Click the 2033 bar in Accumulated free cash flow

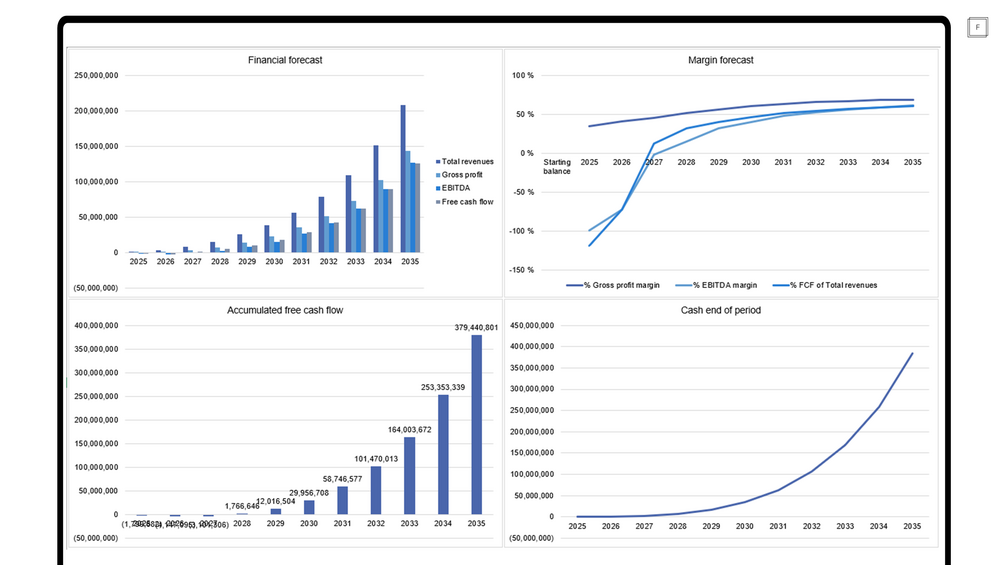click(x=410, y=476)
